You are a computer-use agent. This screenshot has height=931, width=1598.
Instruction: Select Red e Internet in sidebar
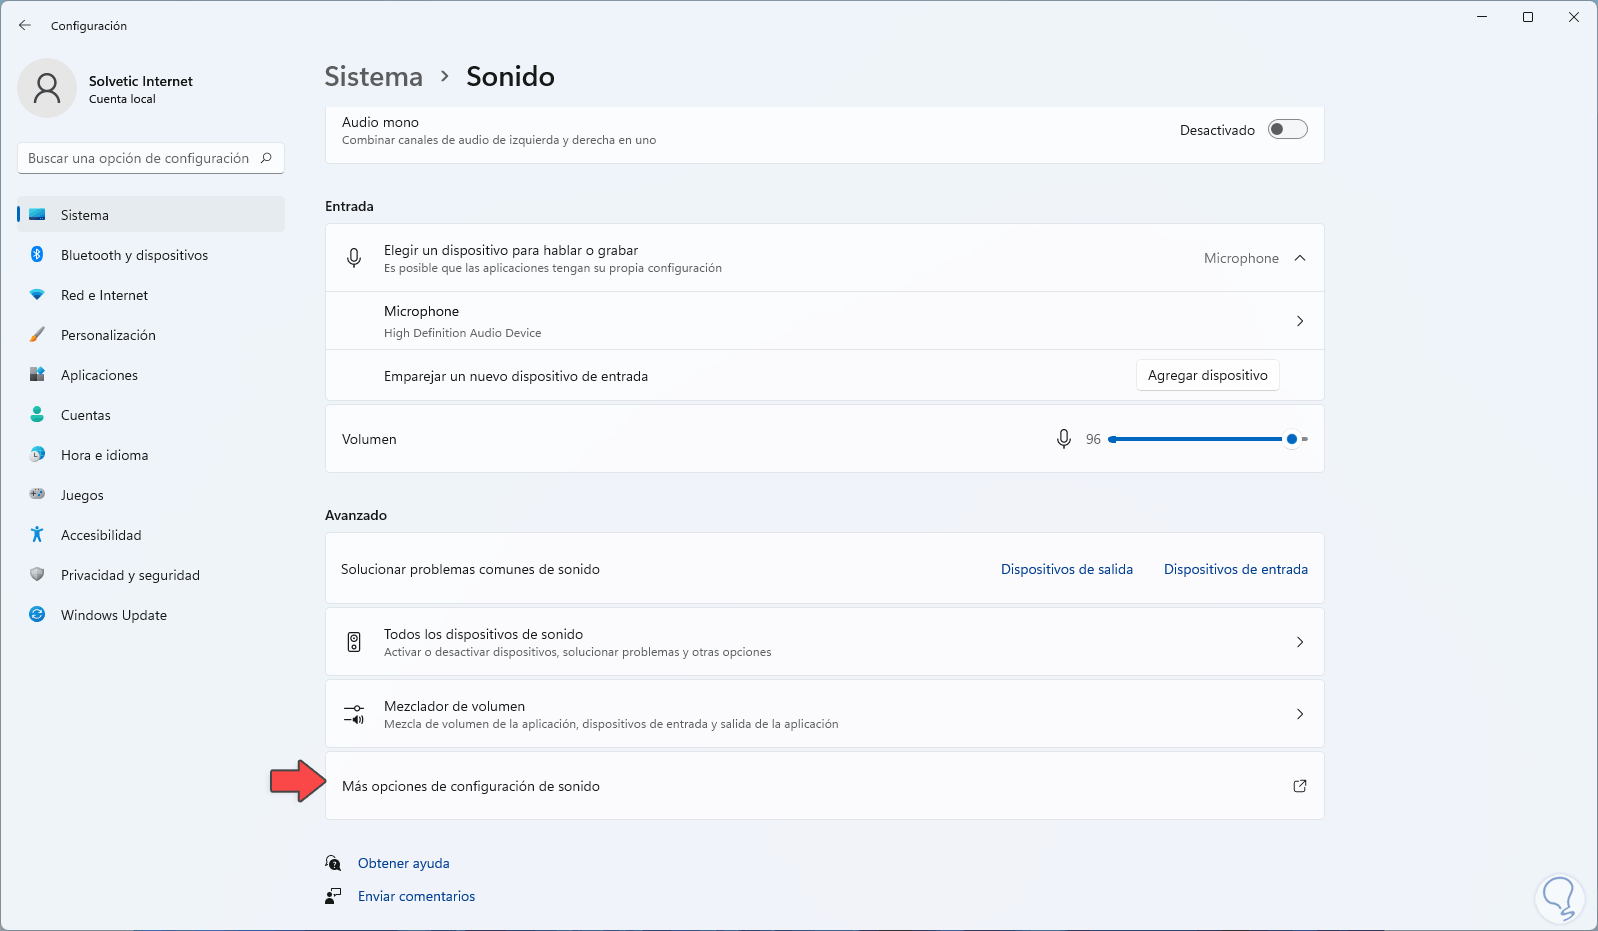(104, 295)
